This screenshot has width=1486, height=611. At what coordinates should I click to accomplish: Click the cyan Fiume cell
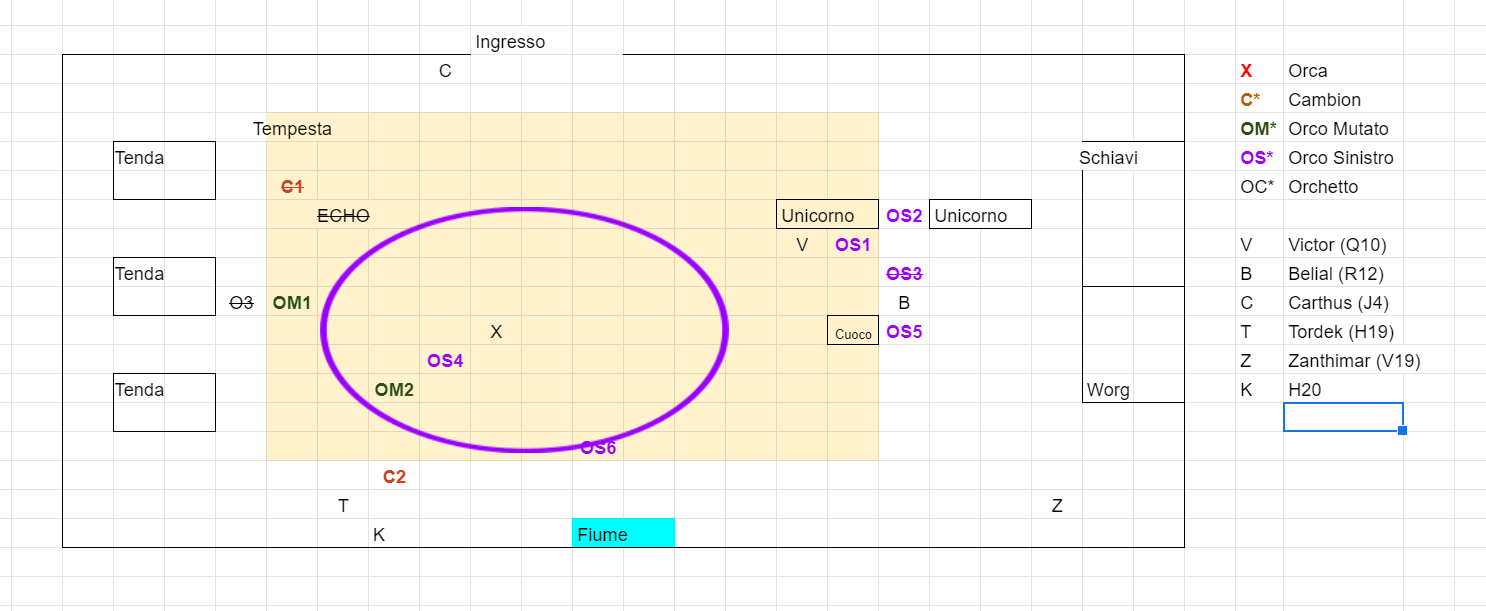click(622, 534)
